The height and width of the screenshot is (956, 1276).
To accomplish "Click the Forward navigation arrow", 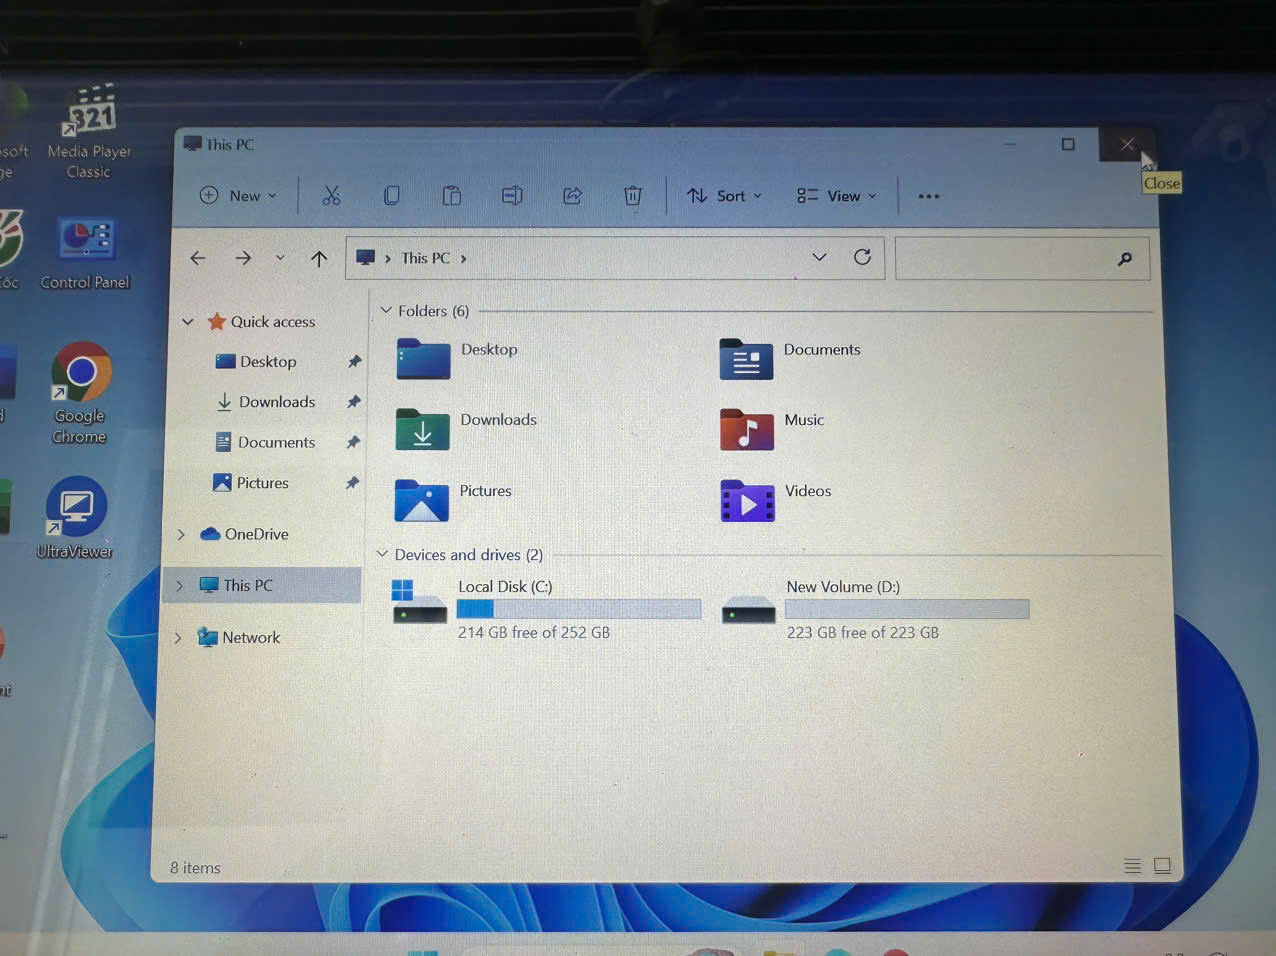I will point(243,258).
